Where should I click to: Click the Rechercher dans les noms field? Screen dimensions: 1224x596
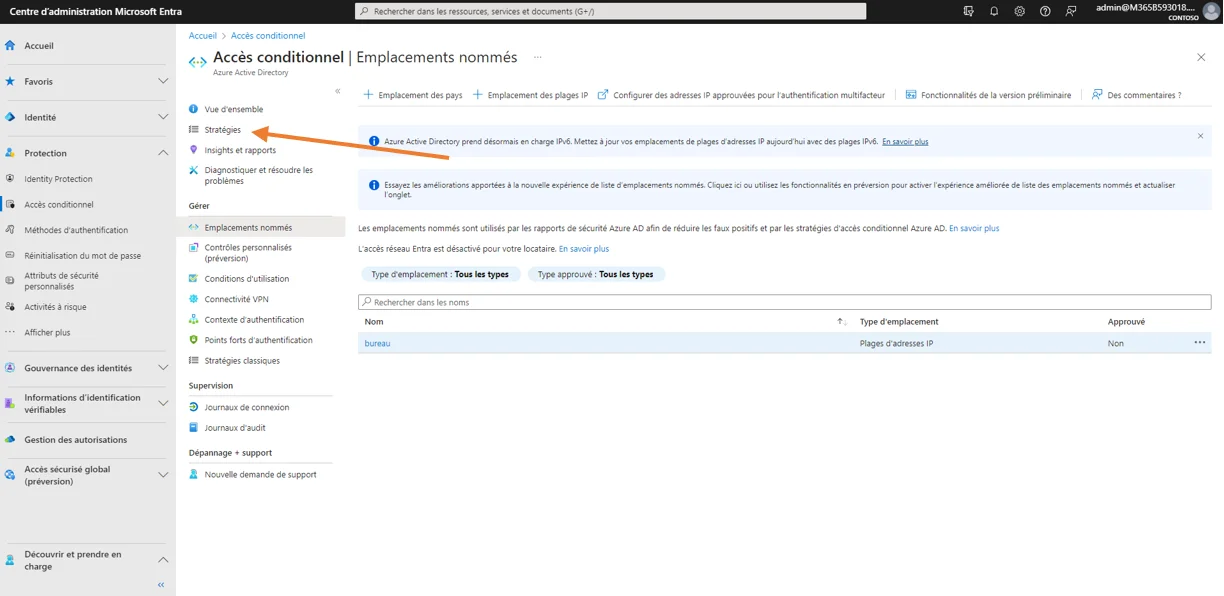click(784, 302)
